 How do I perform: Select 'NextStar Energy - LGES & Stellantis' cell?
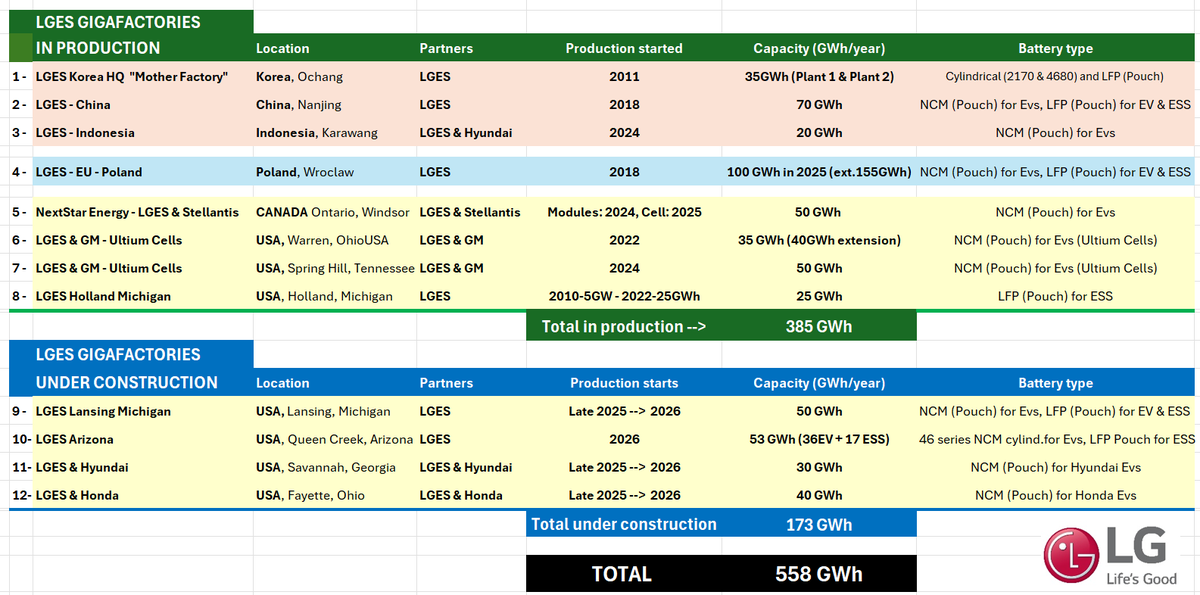(143, 212)
